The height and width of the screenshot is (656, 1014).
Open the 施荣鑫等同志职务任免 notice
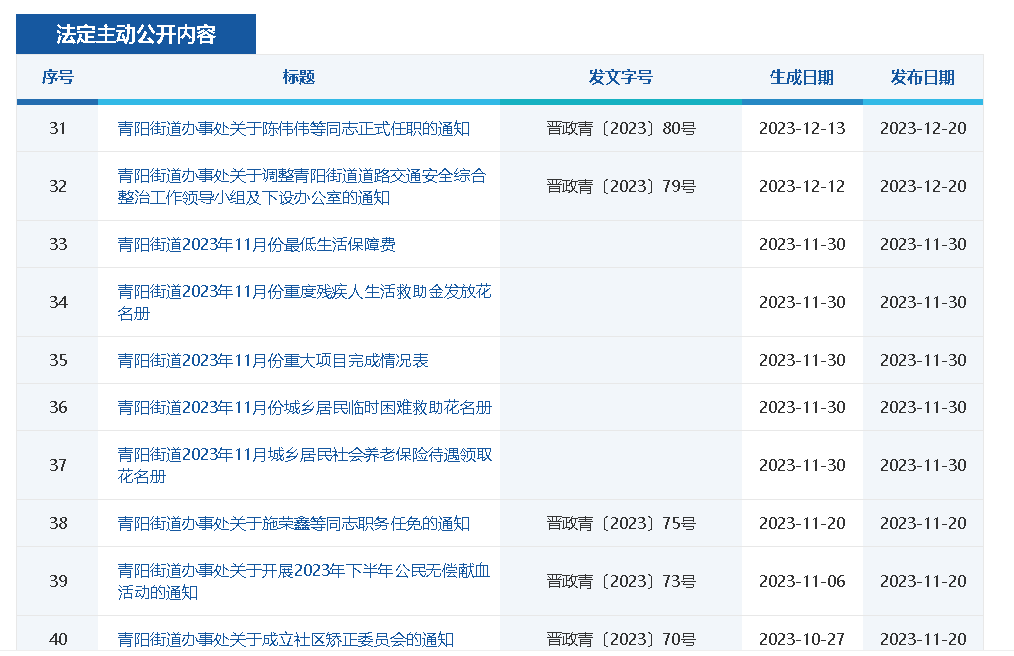294,523
